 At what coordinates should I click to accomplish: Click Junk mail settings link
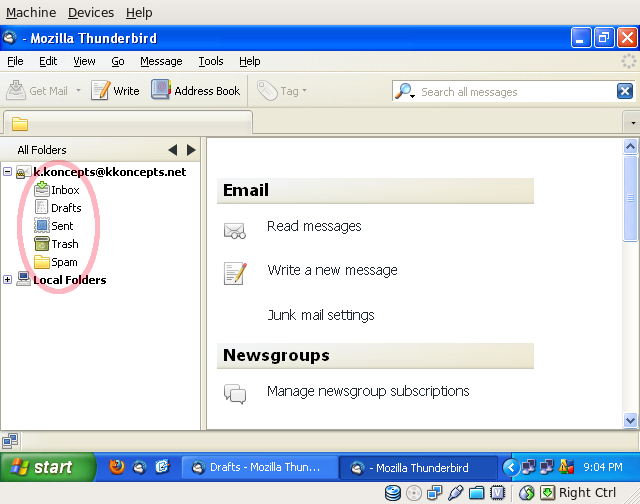click(320, 315)
